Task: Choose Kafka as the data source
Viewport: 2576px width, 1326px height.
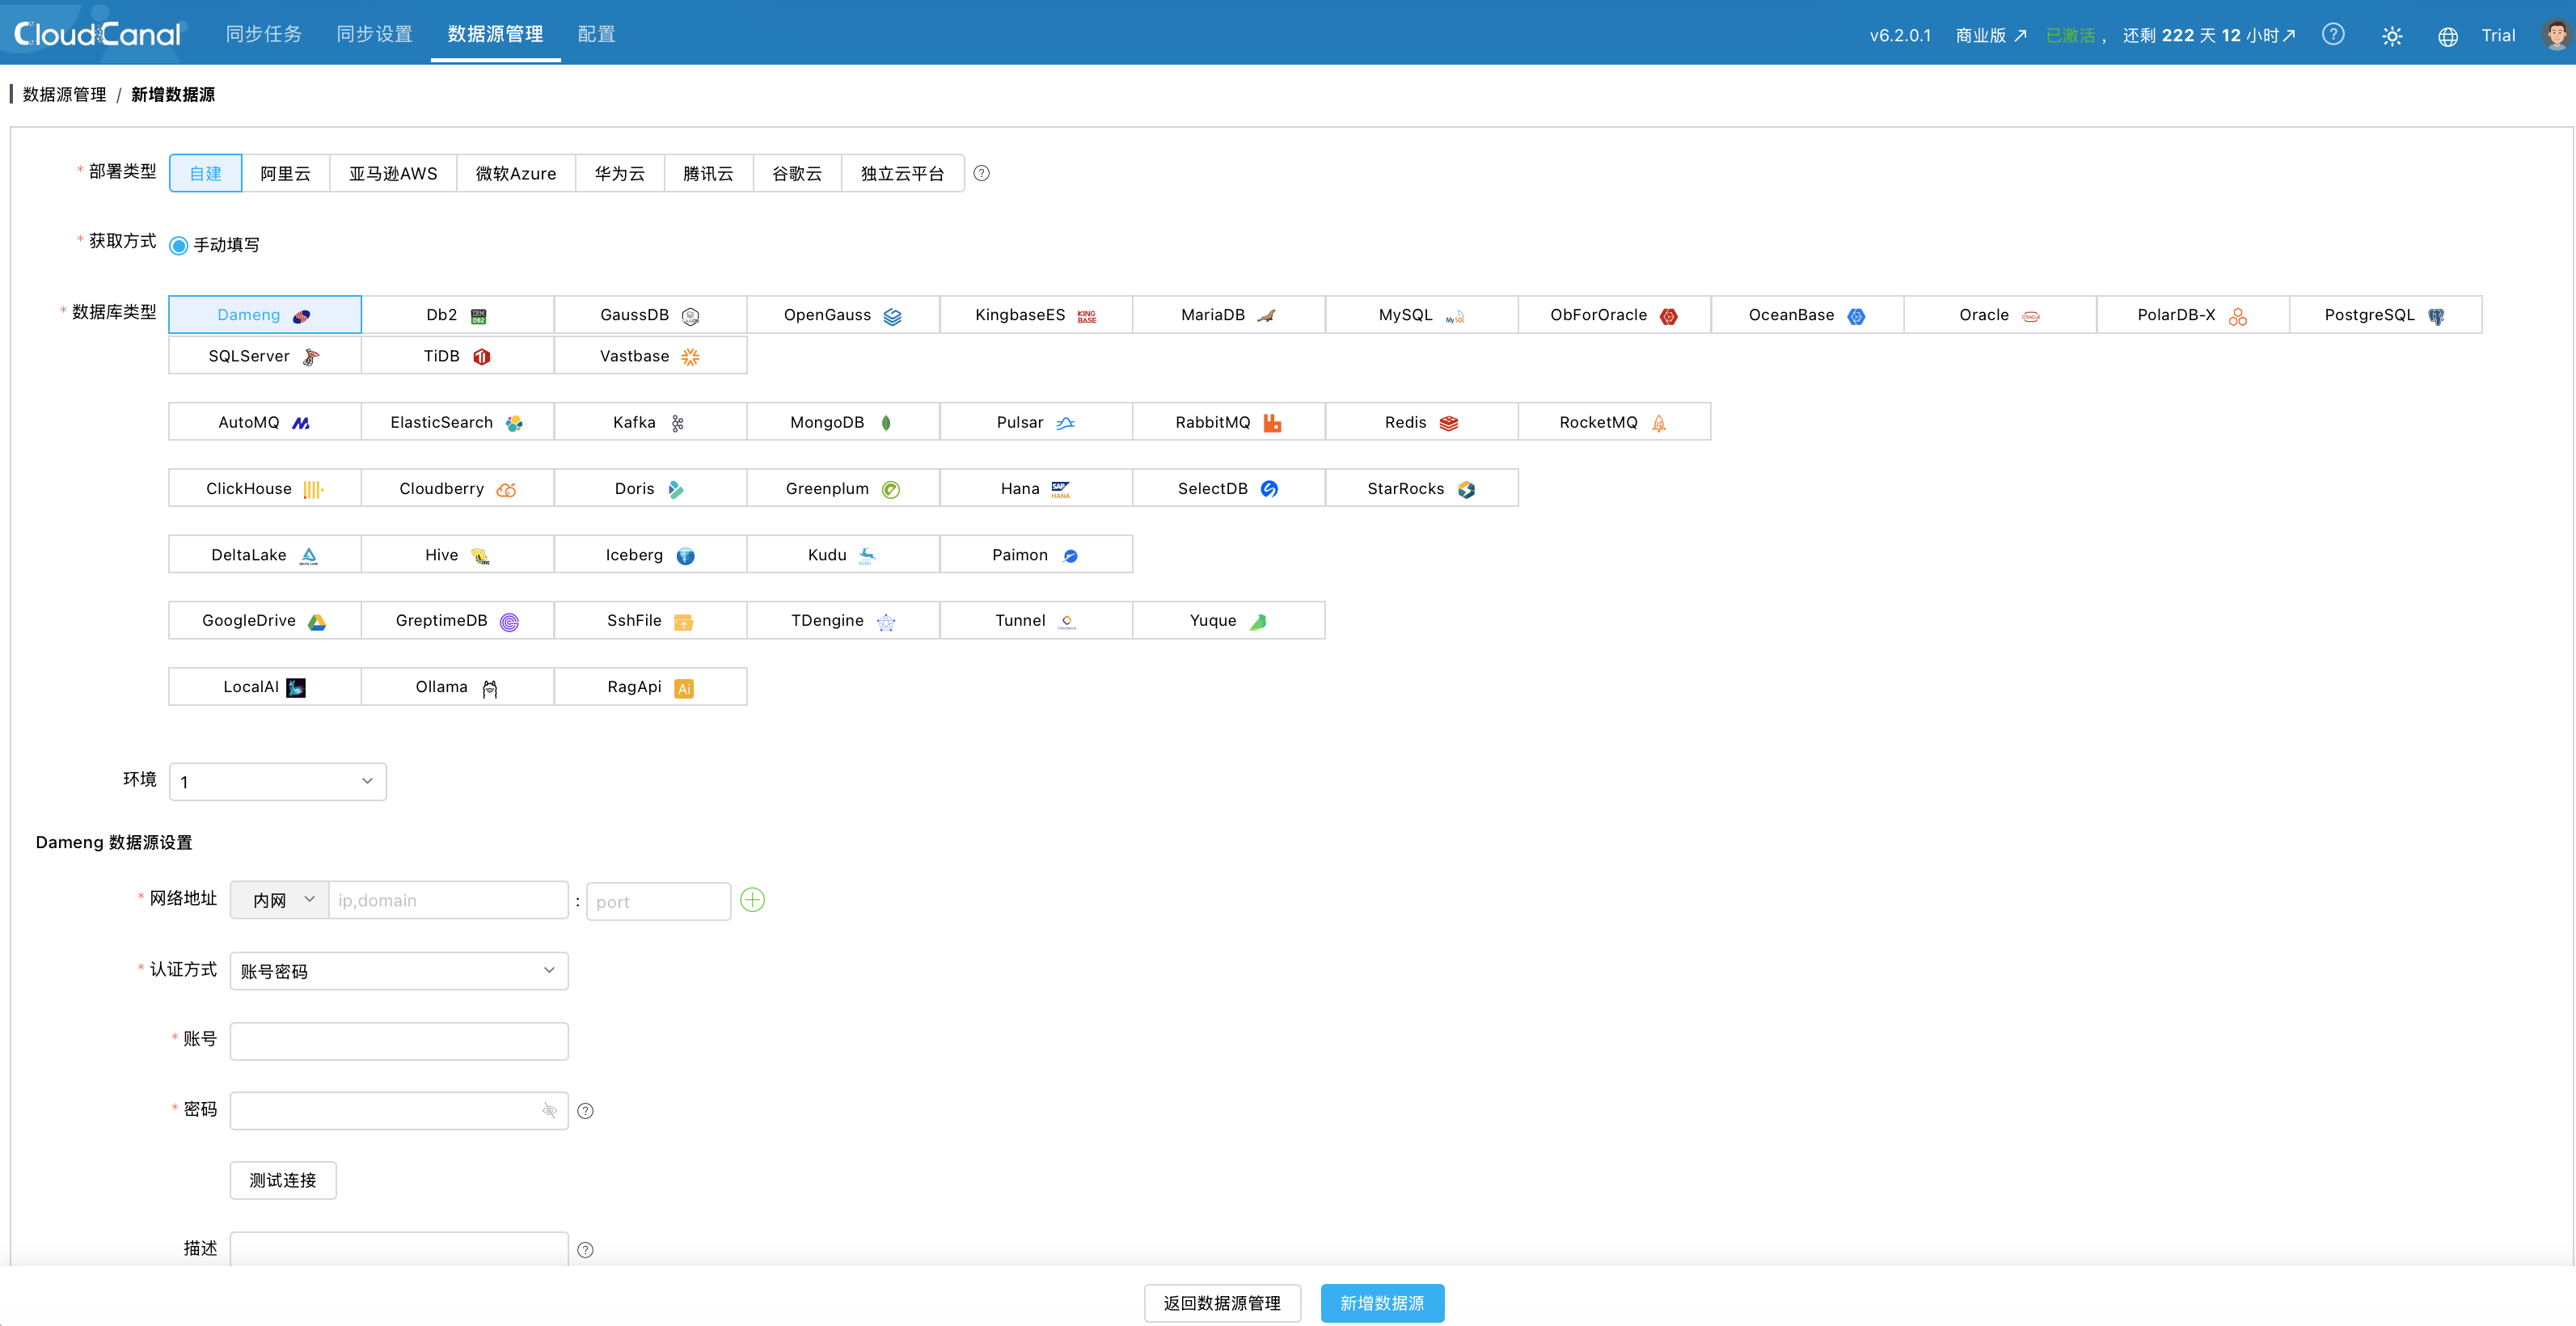Action: pyautogui.click(x=650, y=422)
